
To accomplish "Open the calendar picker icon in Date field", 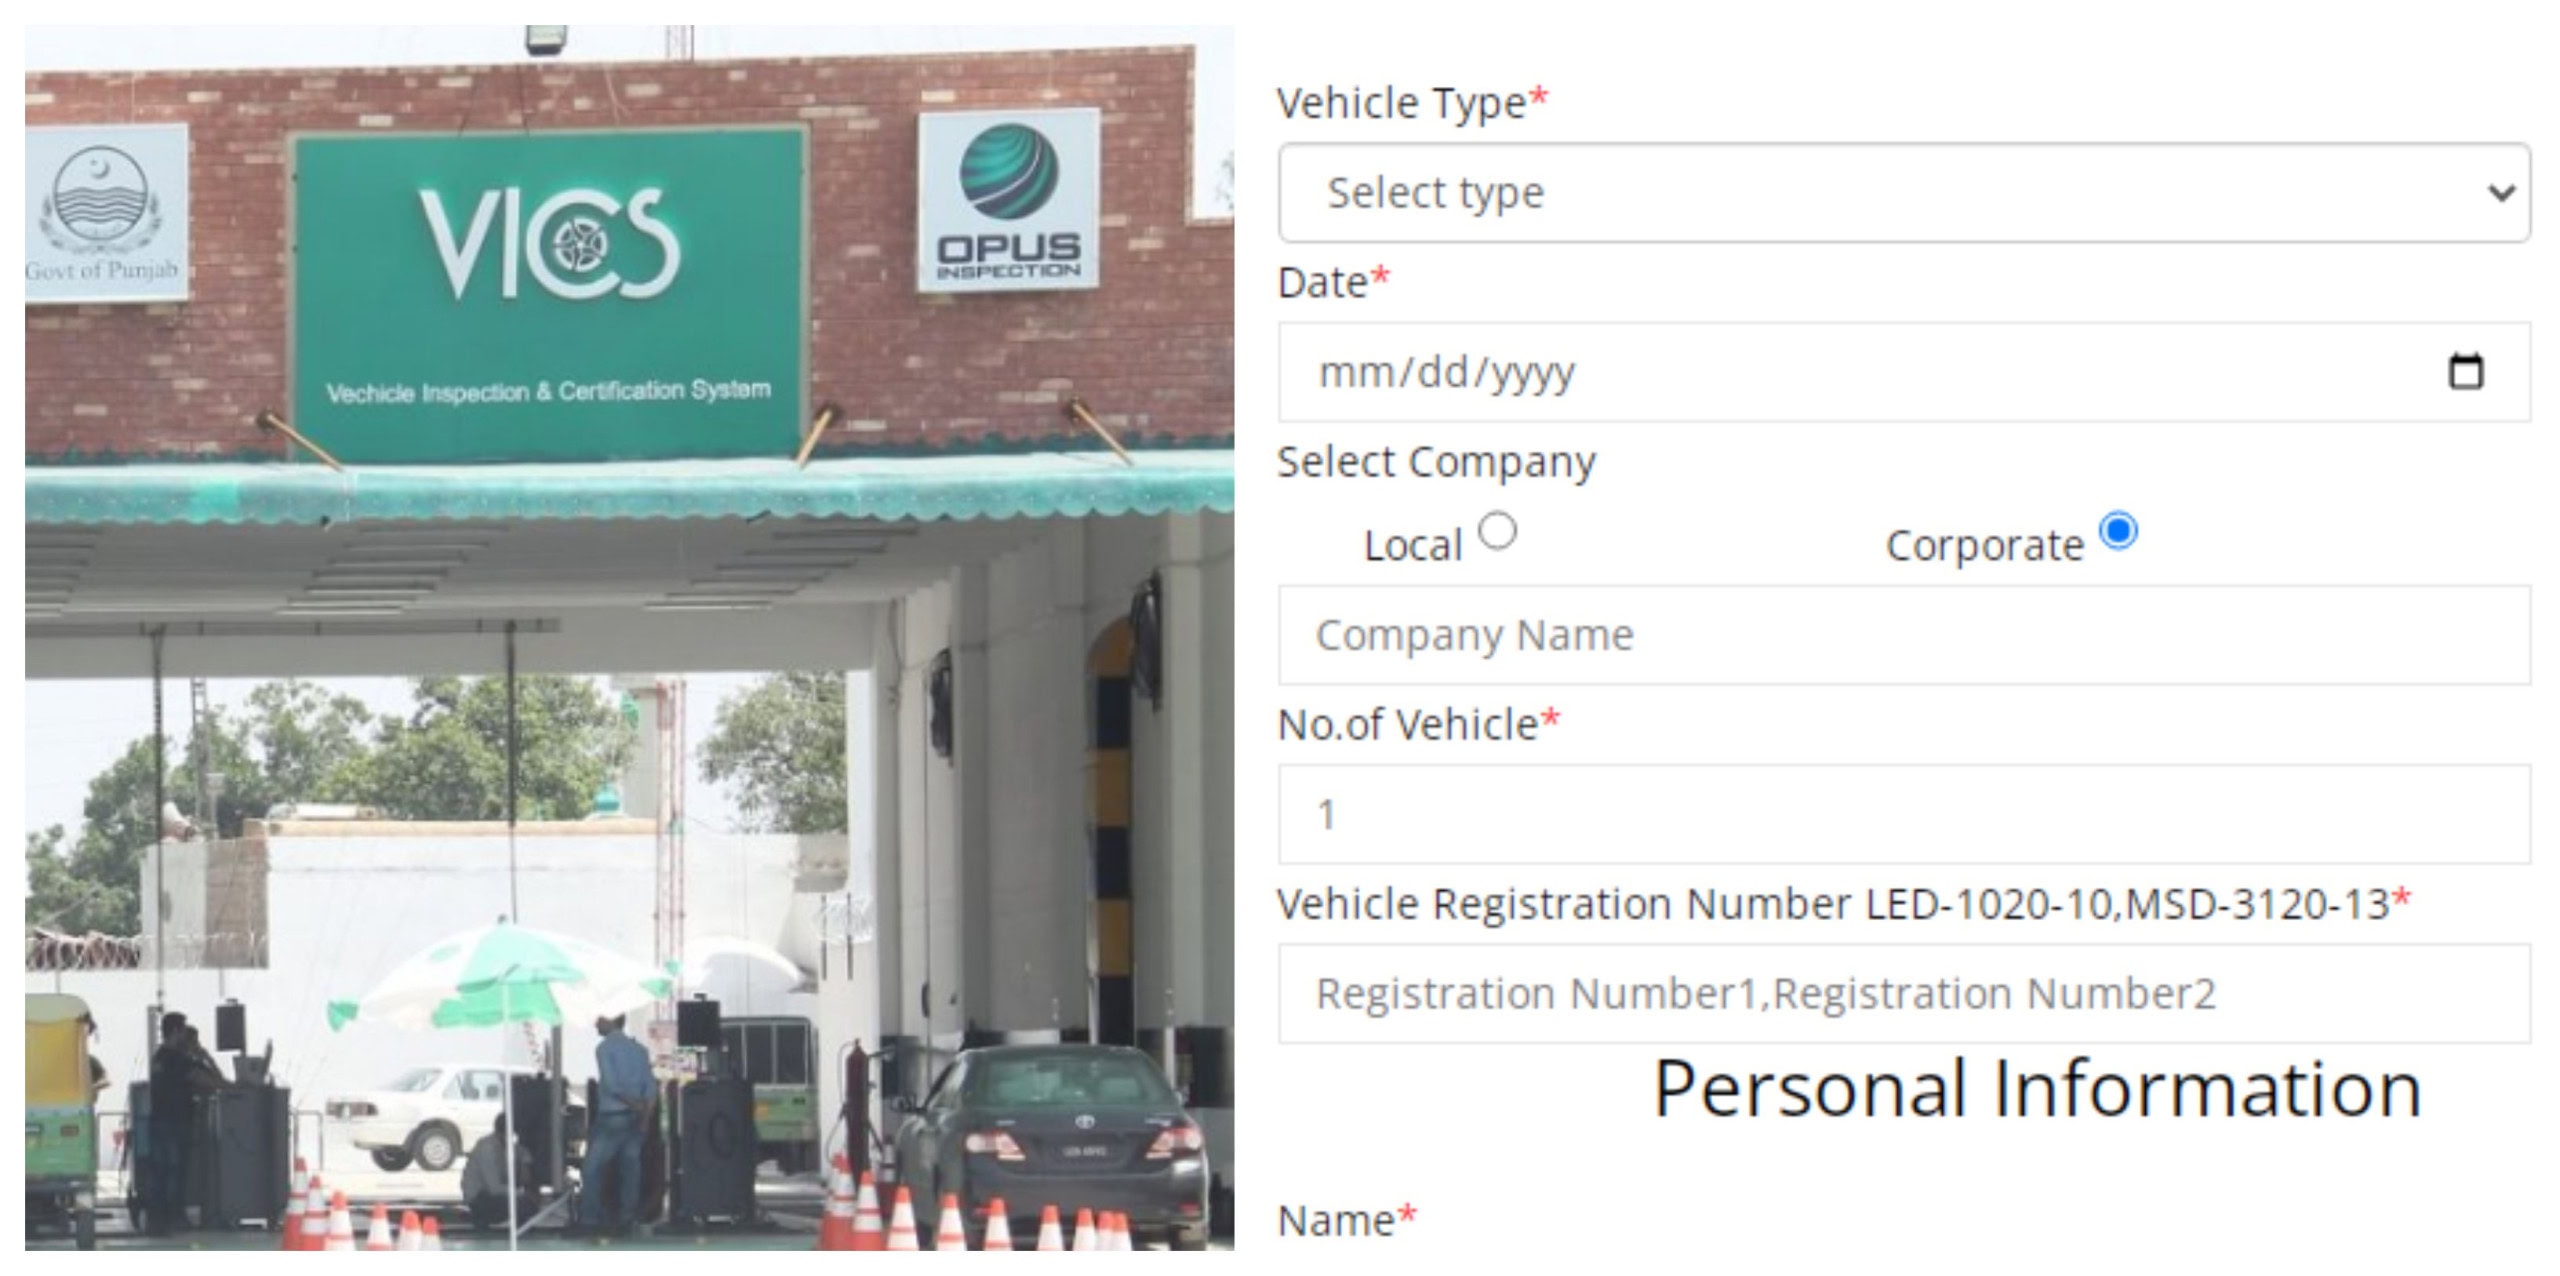I will pyautogui.click(x=2465, y=371).
